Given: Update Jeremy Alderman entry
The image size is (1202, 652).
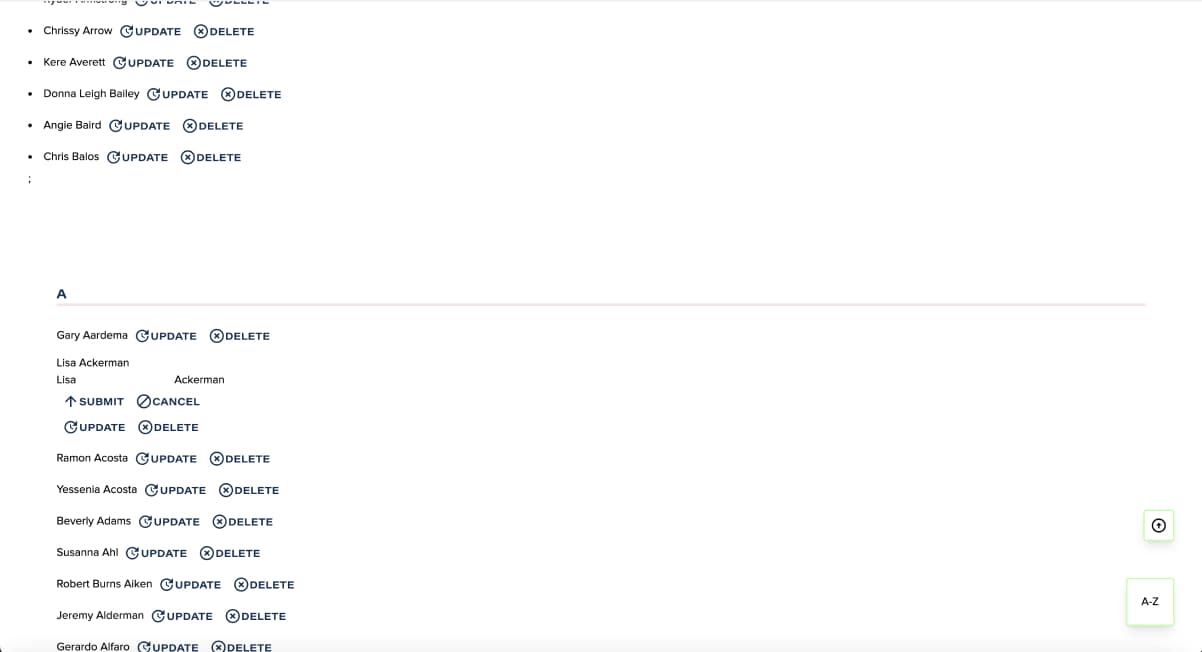Looking at the screenshot, I should [182, 616].
